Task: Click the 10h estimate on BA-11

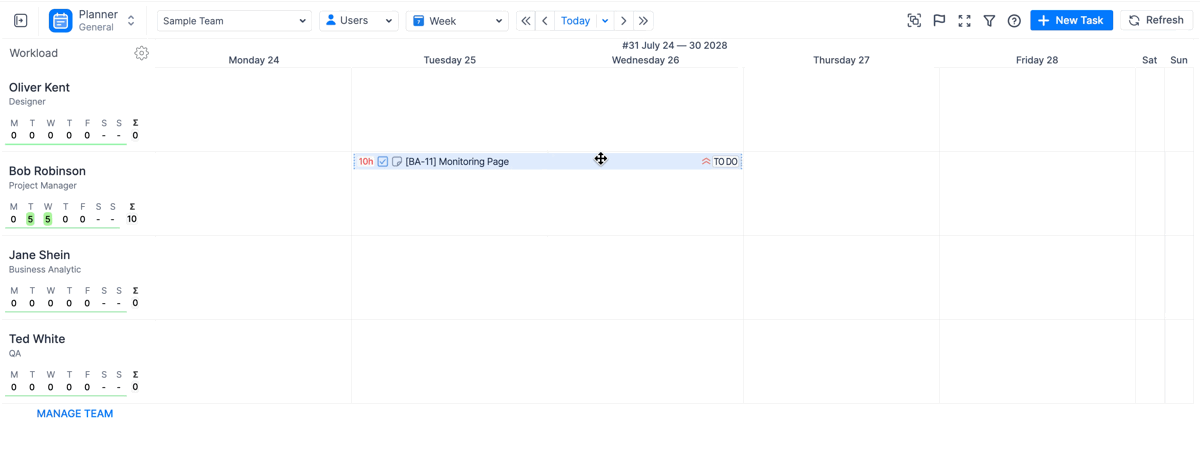Action: click(366, 161)
